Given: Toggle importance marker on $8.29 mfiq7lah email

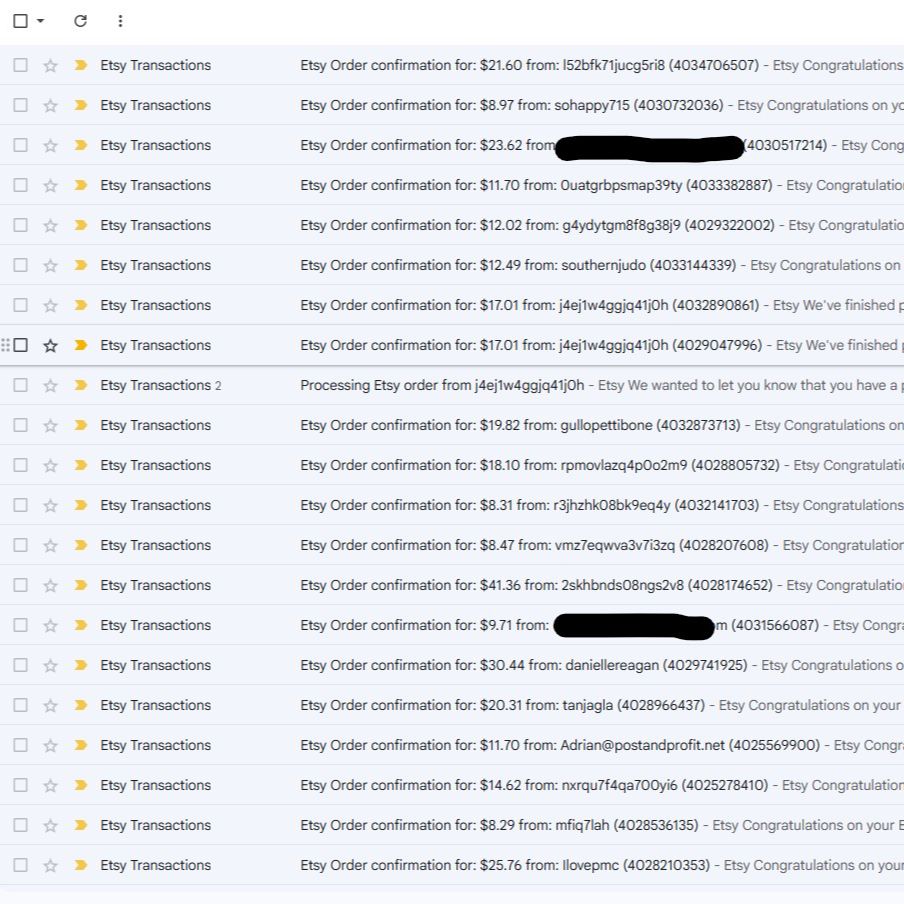Looking at the screenshot, I should point(81,825).
